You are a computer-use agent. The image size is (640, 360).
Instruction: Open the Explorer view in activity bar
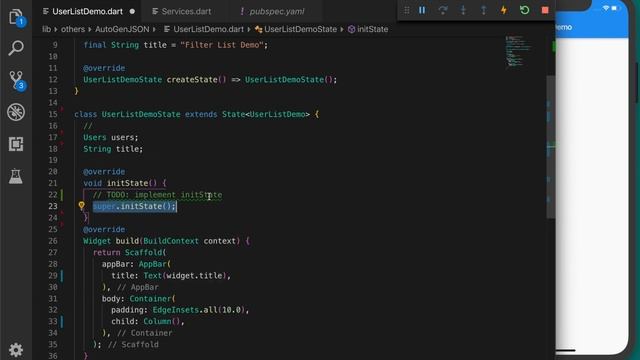point(16,17)
